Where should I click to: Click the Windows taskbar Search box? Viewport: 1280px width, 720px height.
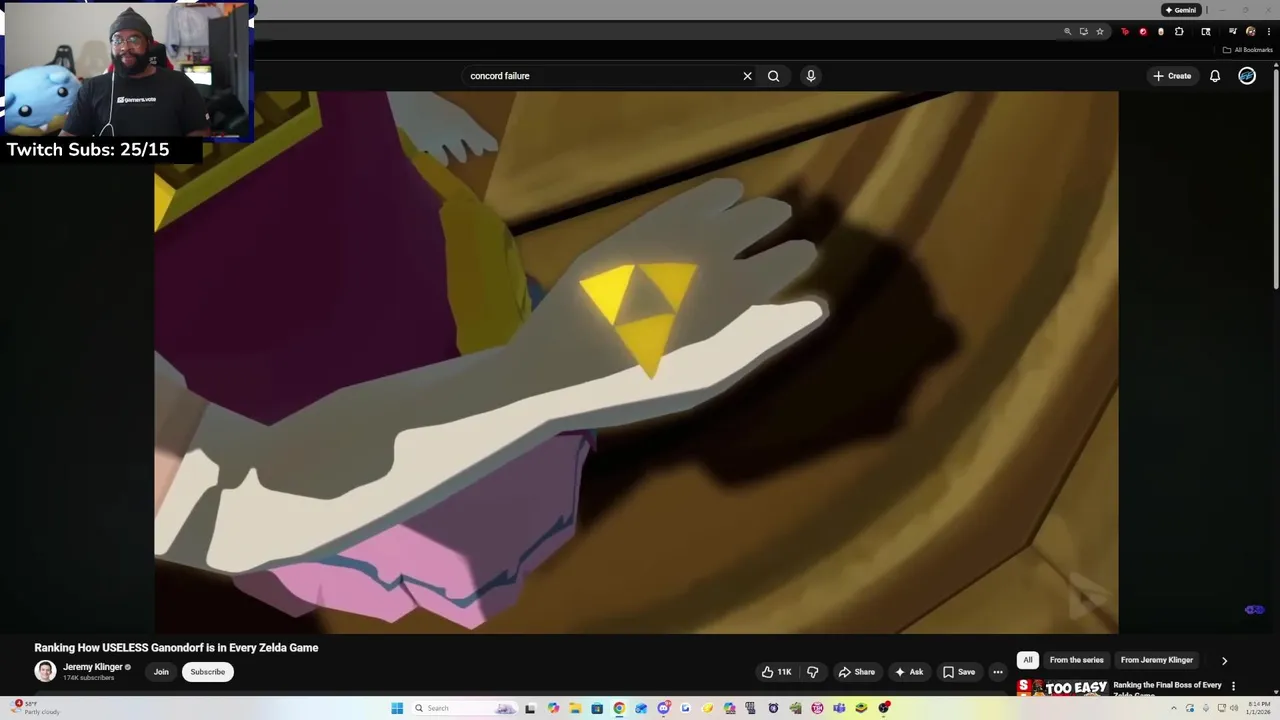pos(466,708)
